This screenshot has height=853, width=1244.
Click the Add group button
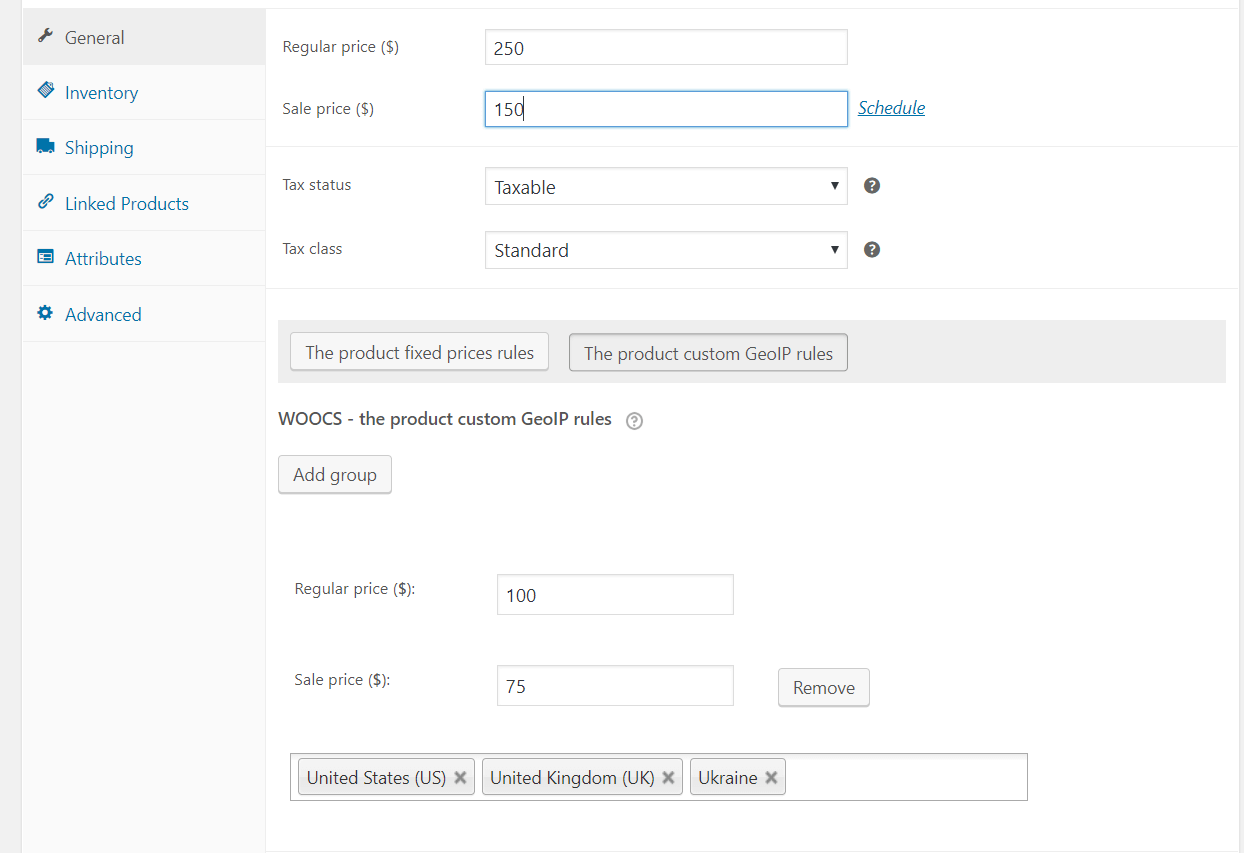pos(335,475)
